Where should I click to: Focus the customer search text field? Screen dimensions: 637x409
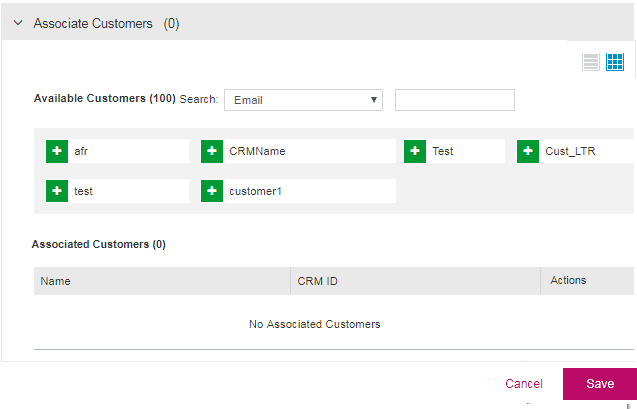(x=454, y=100)
